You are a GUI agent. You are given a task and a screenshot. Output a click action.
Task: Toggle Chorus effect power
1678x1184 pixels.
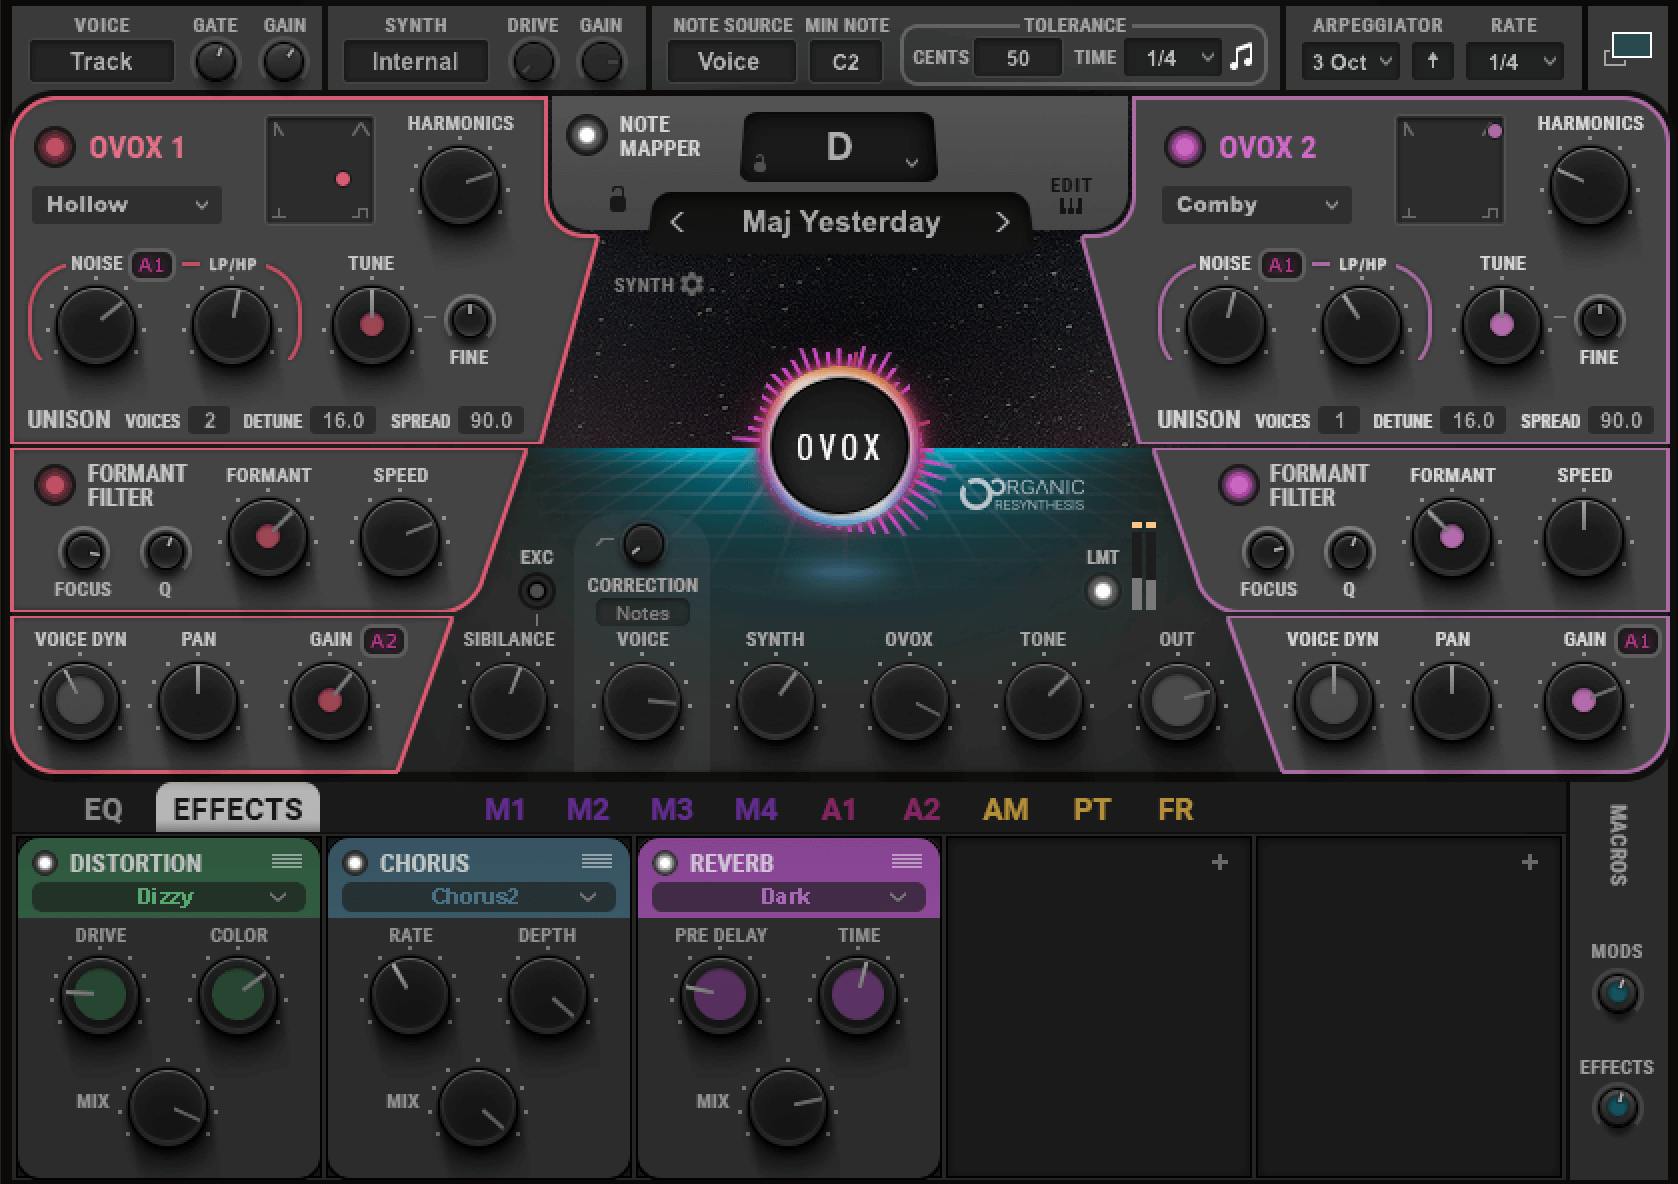click(355, 863)
